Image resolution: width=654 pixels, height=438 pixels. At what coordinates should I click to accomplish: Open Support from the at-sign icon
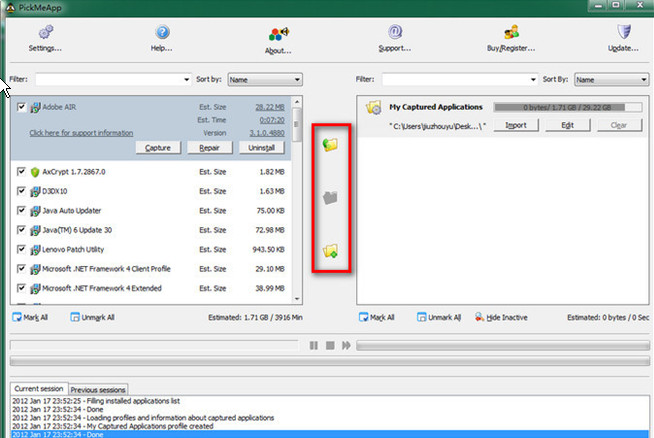tap(395, 32)
